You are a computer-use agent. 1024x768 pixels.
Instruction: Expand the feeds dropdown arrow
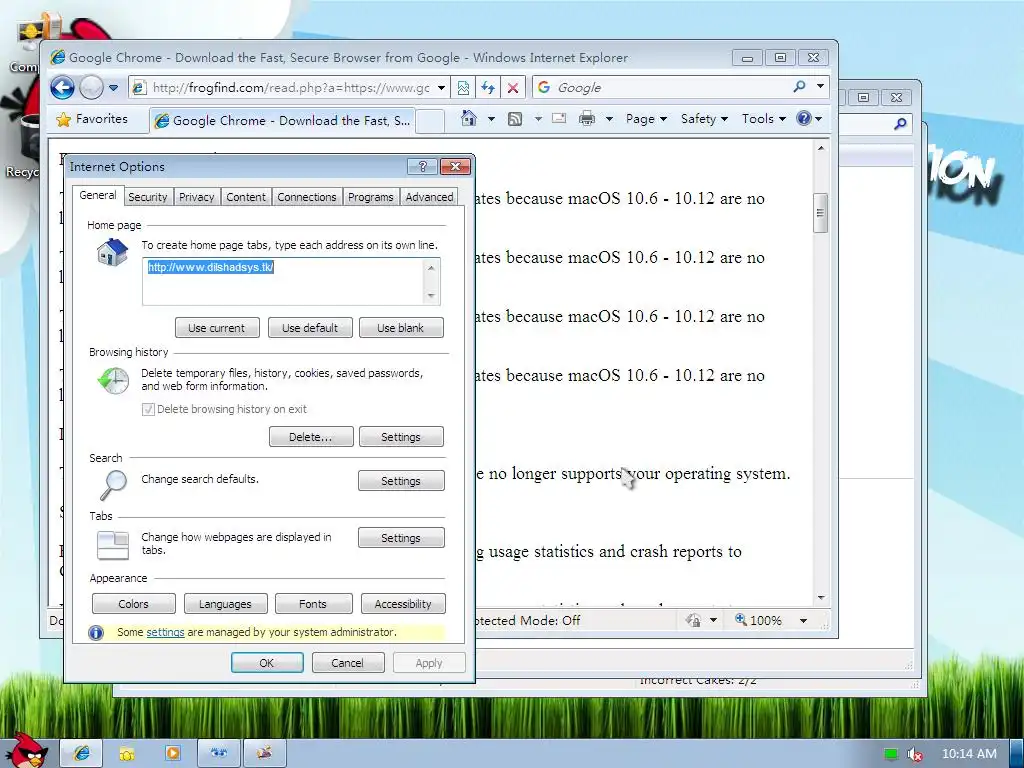(x=538, y=119)
